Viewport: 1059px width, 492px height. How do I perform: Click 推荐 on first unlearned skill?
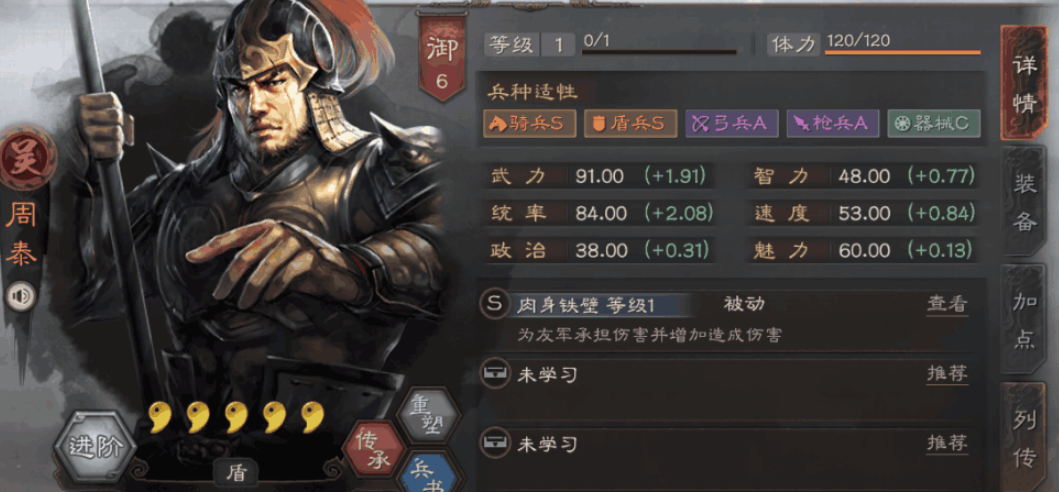click(x=947, y=374)
